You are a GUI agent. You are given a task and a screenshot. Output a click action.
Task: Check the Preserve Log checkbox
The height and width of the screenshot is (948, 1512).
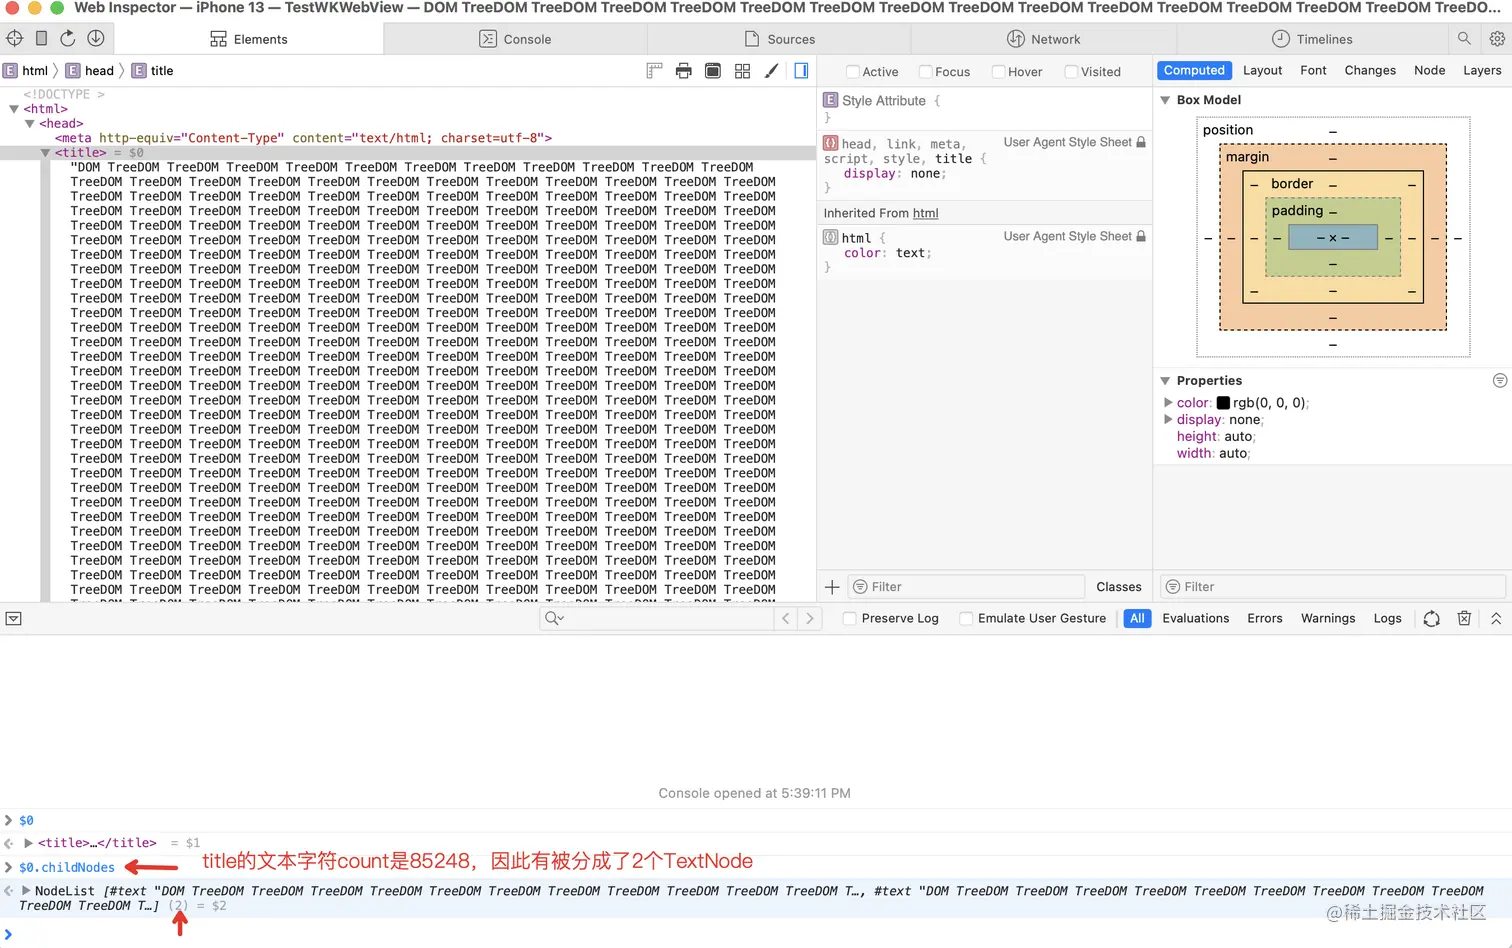coord(850,619)
